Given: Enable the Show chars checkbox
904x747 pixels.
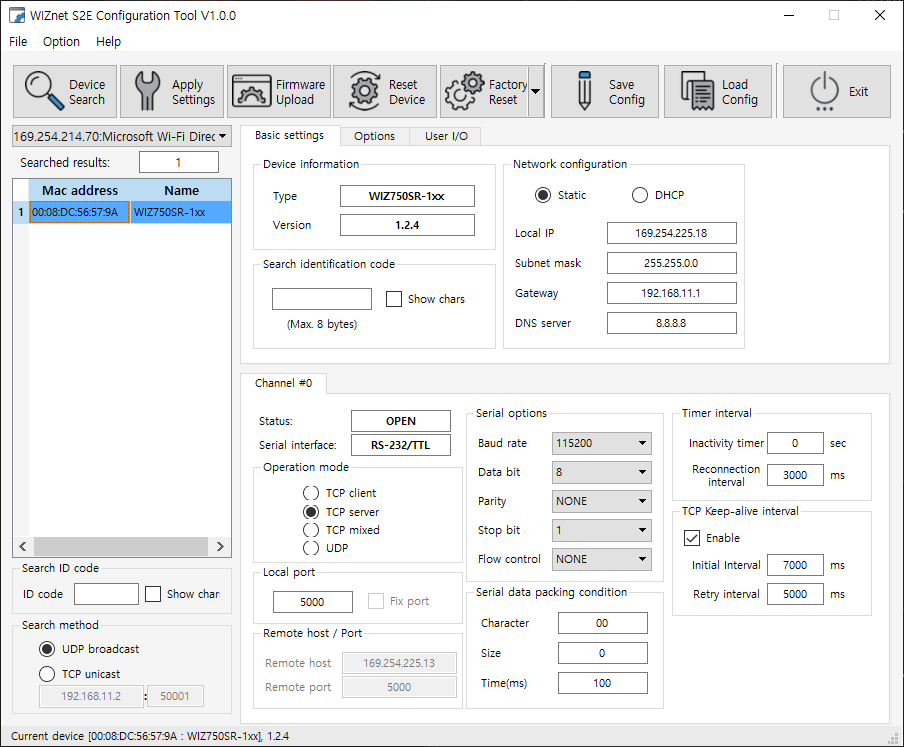Looking at the screenshot, I should click(x=394, y=298).
